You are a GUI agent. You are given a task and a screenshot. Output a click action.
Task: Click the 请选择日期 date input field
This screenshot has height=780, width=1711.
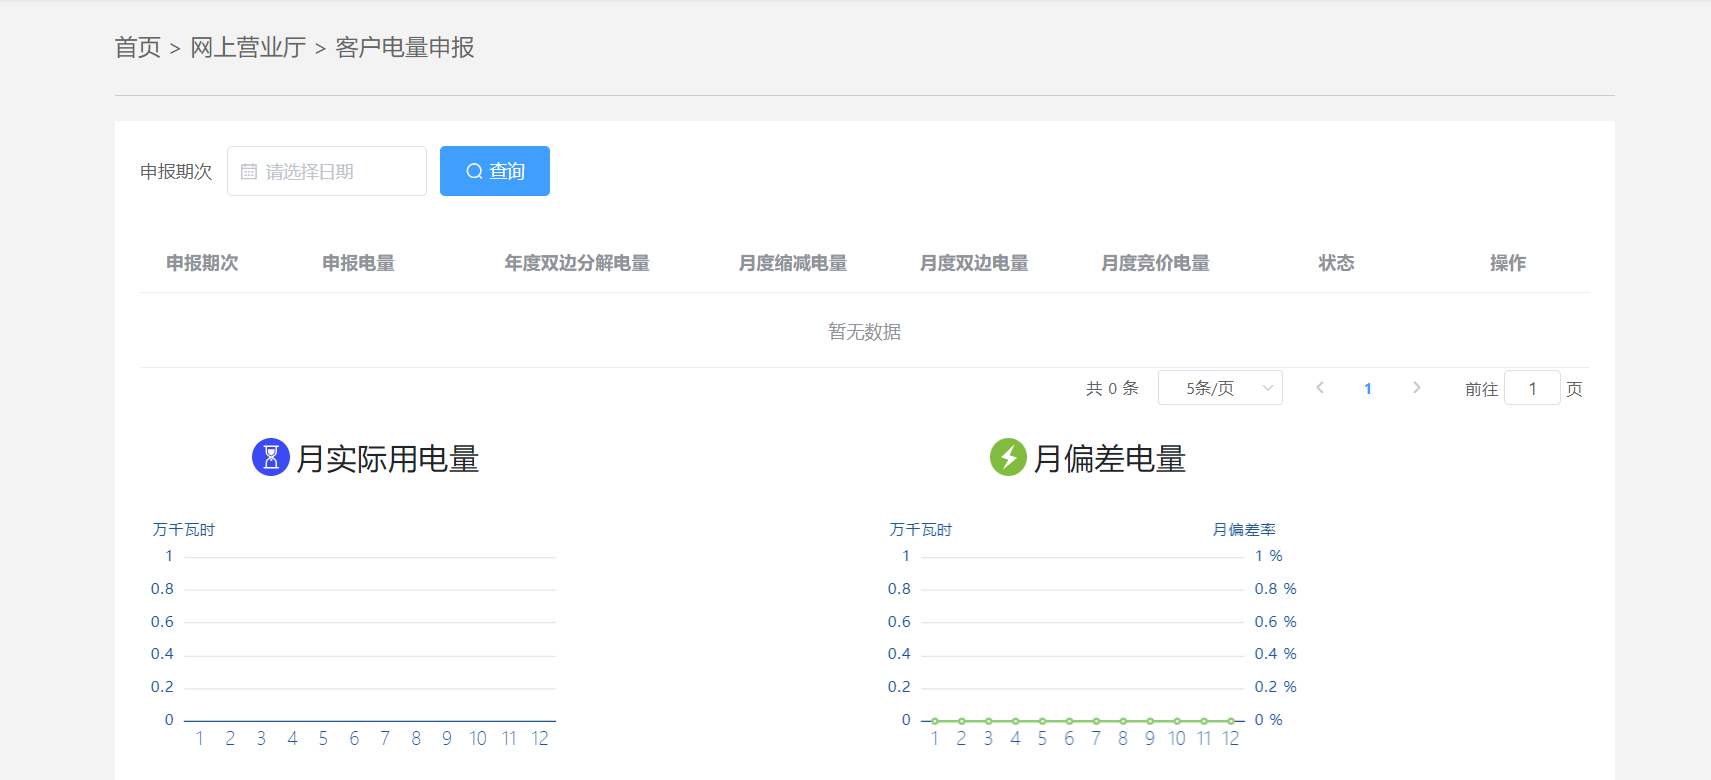click(x=327, y=171)
